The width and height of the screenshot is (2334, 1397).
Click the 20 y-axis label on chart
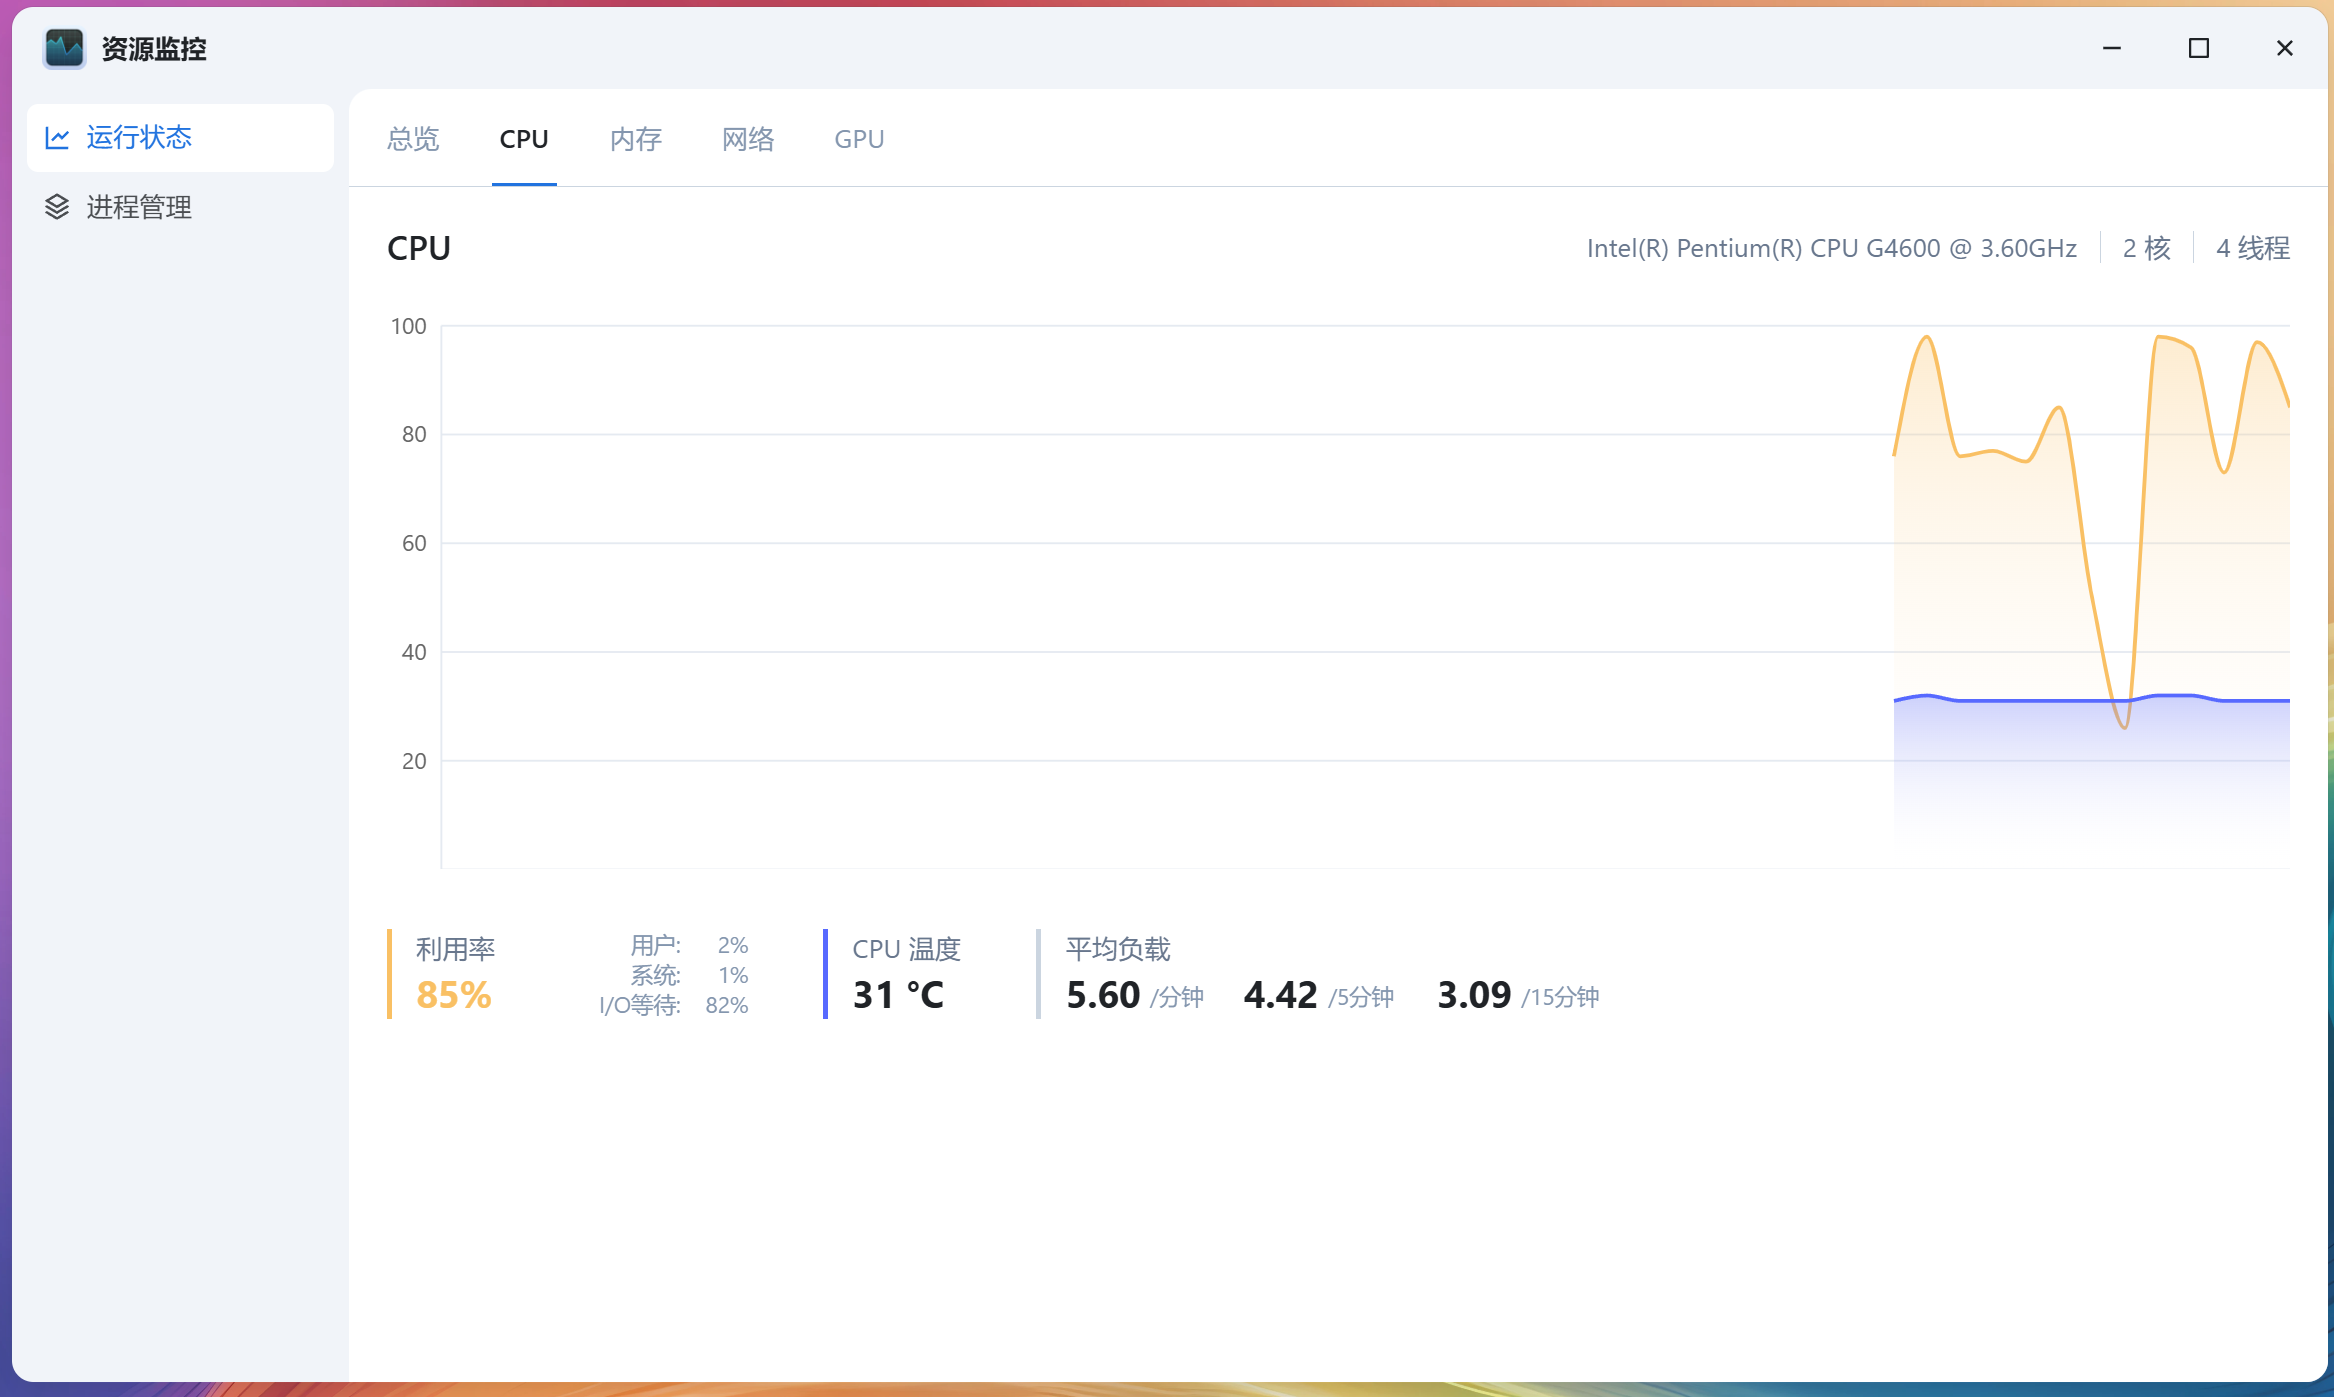click(x=414, y=761)
